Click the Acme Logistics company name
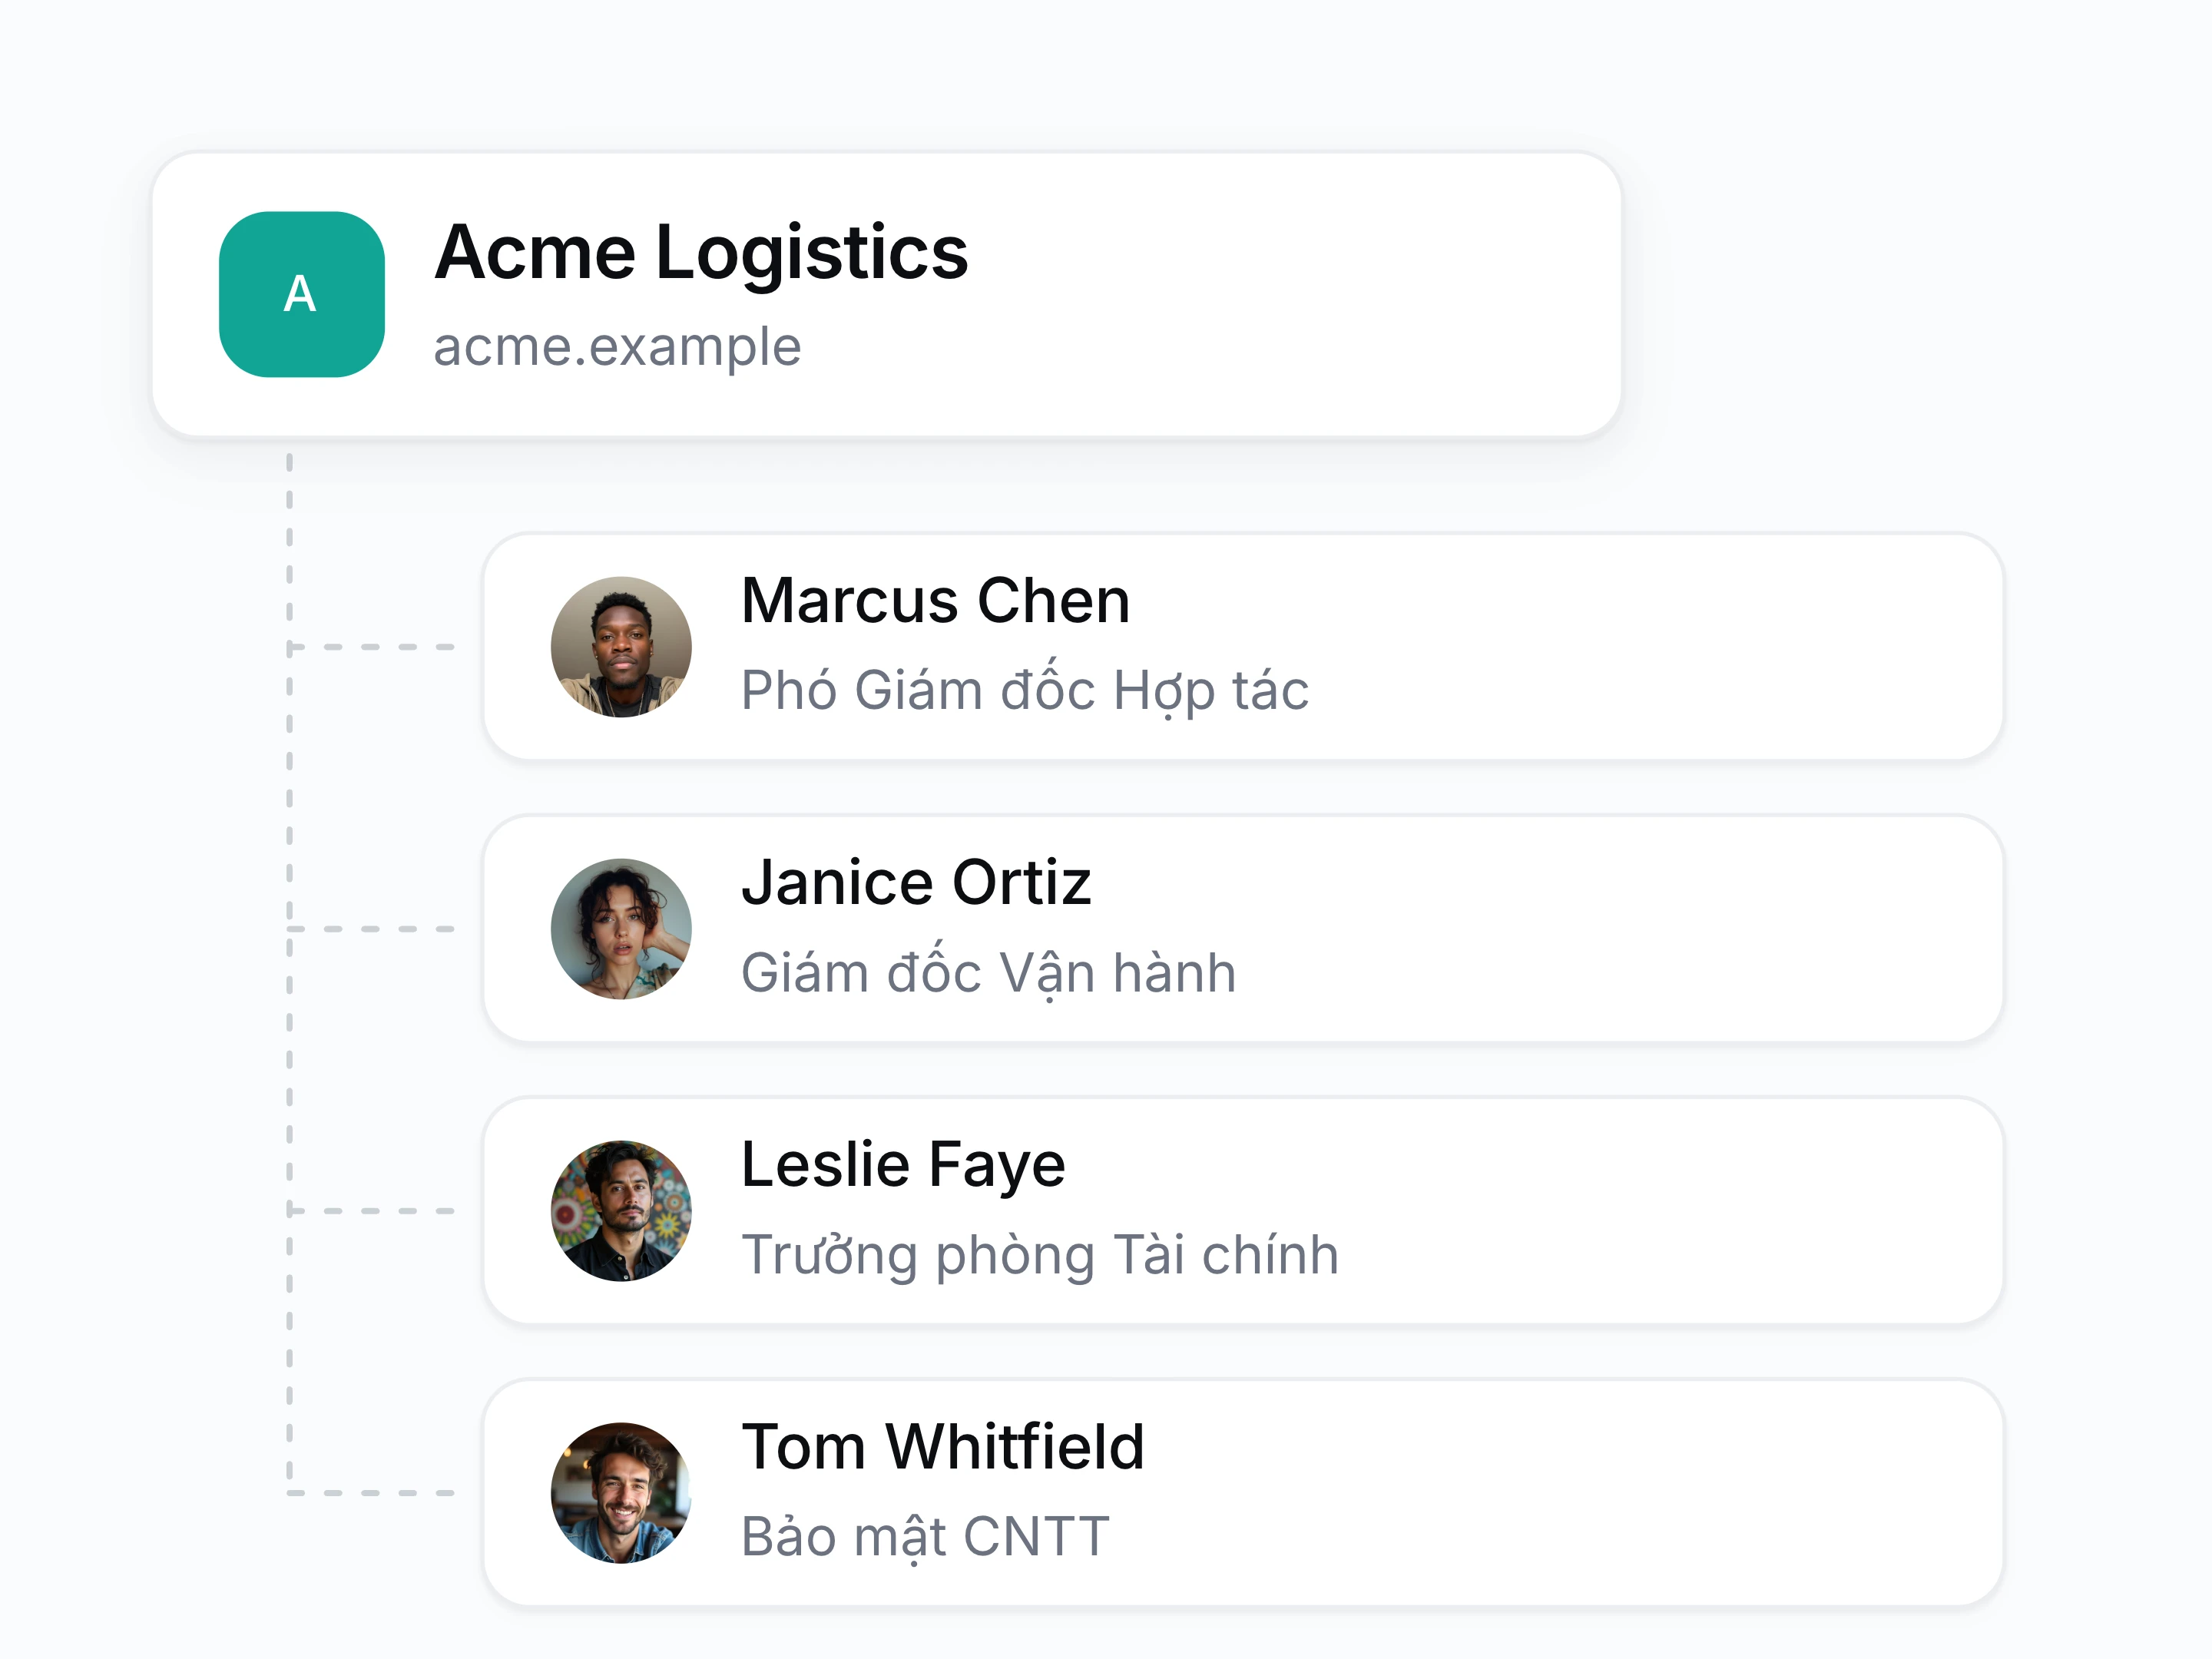This screenshot has height=1659, width=2212. (701, 252)
